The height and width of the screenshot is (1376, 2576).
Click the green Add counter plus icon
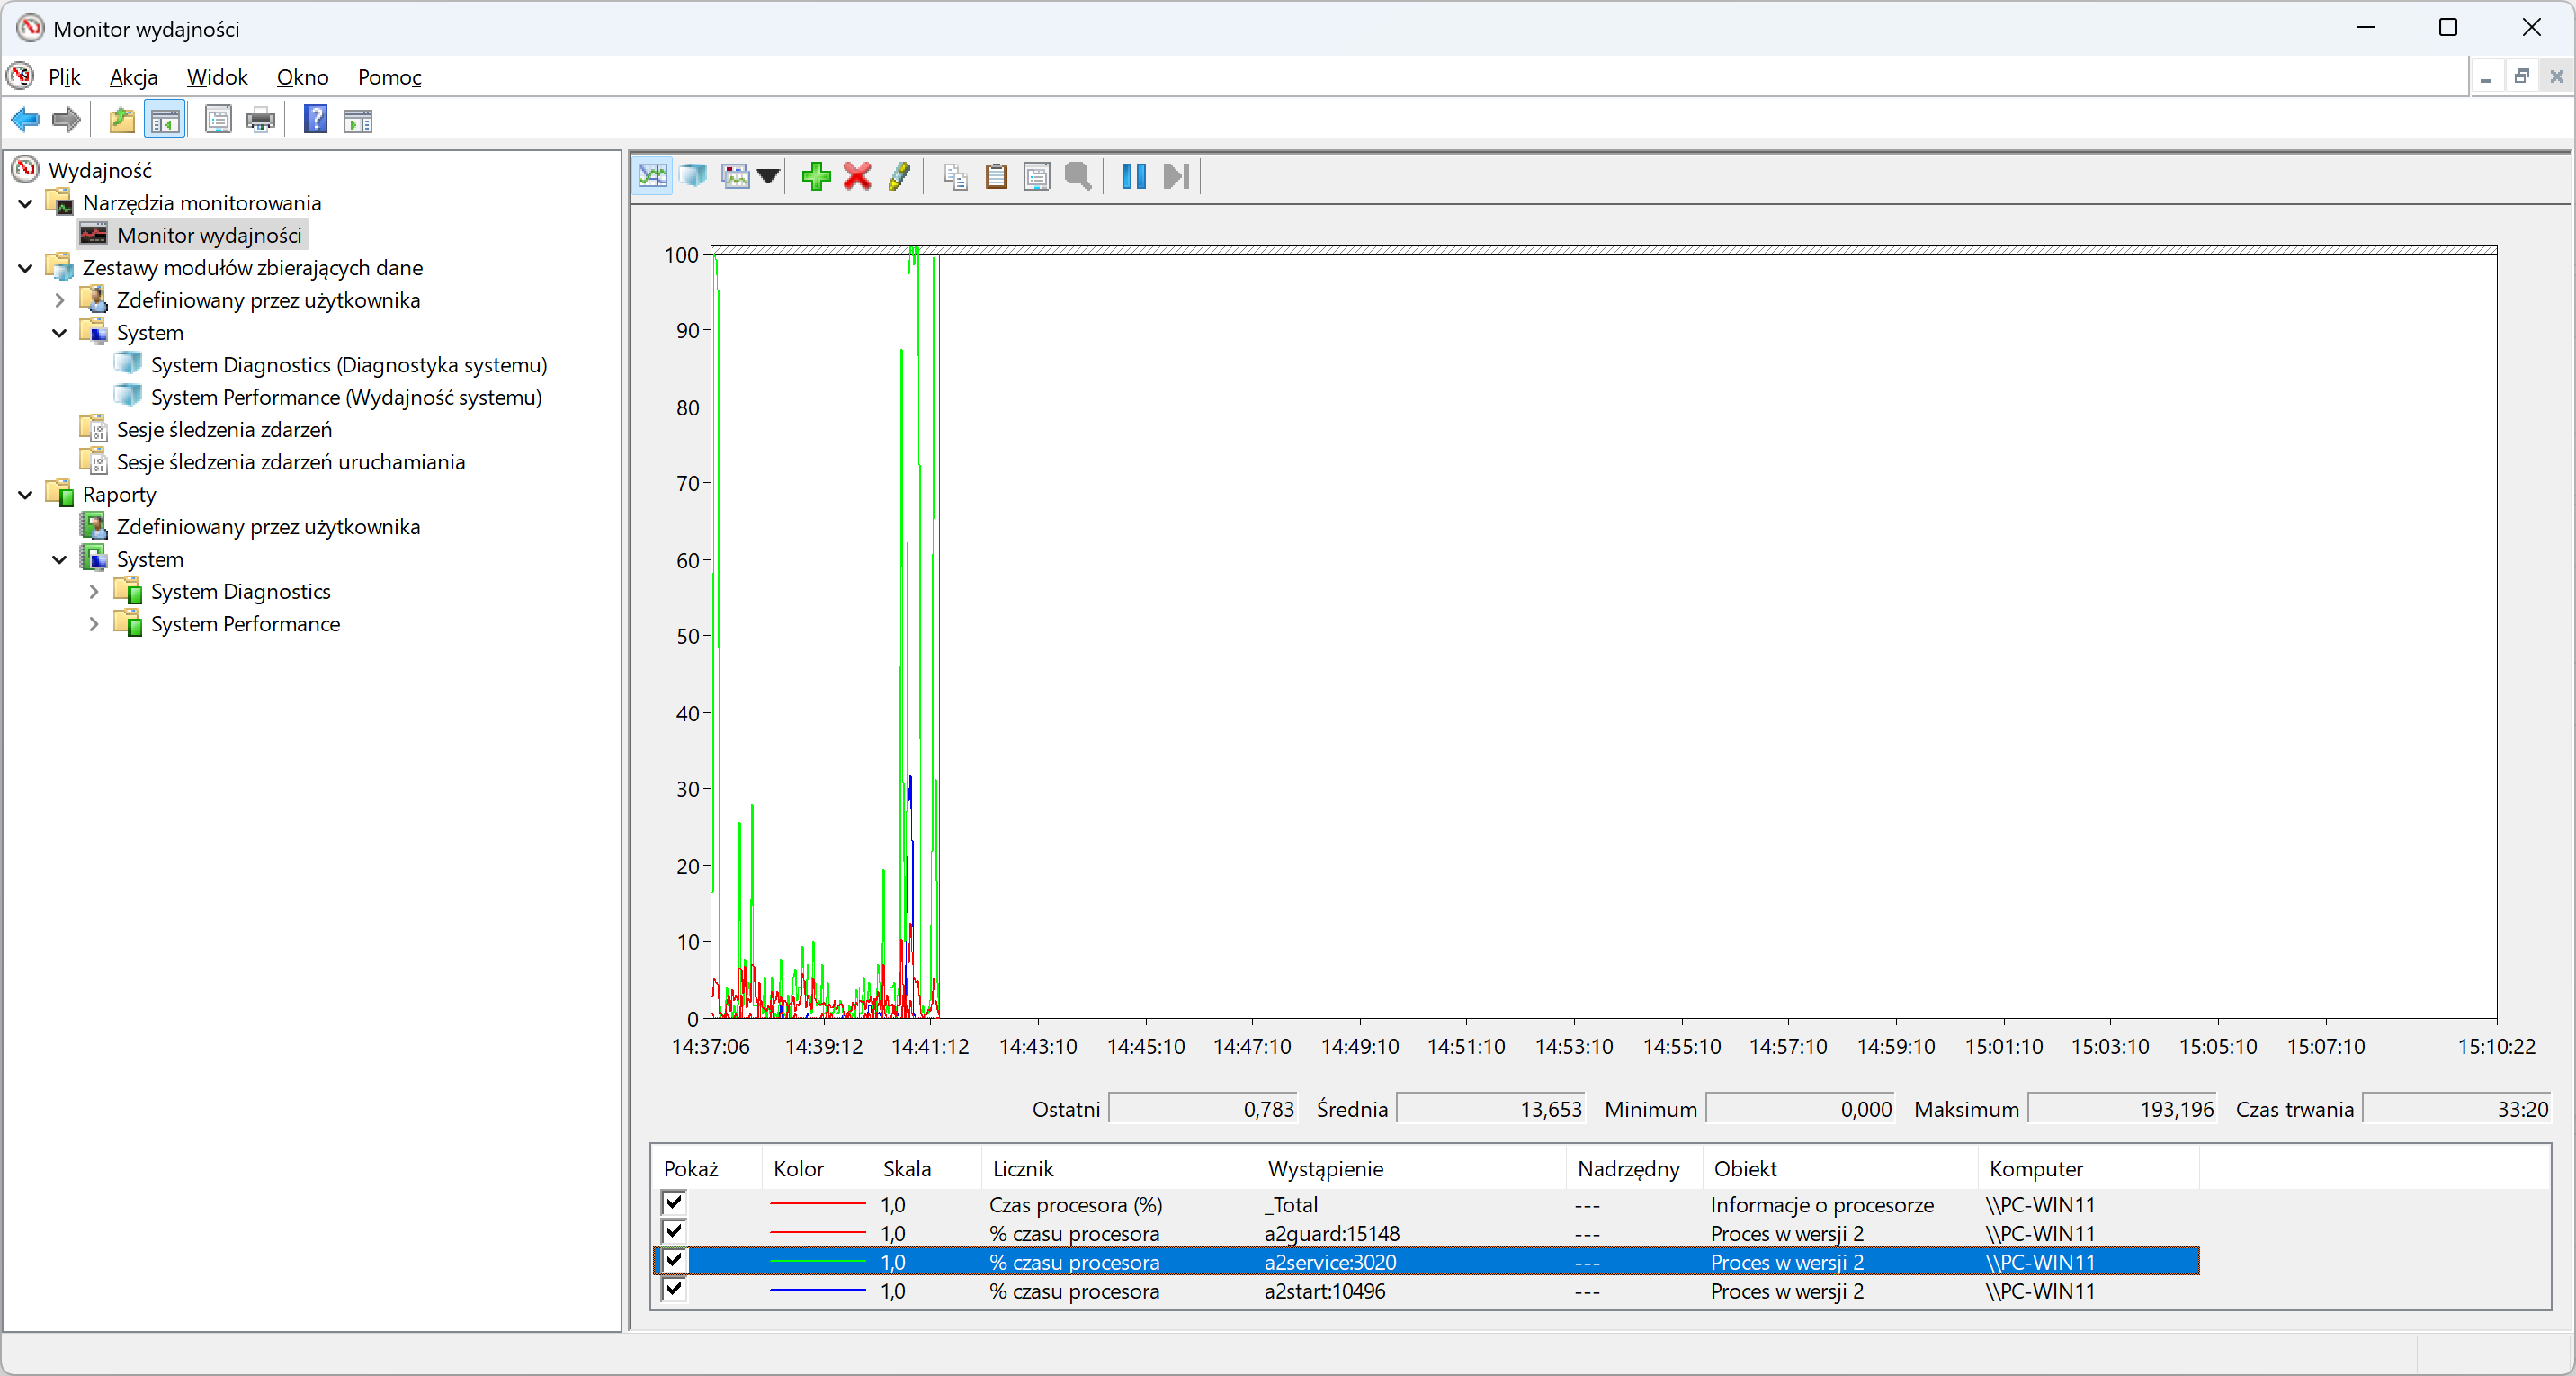click(x=816, y=177)
